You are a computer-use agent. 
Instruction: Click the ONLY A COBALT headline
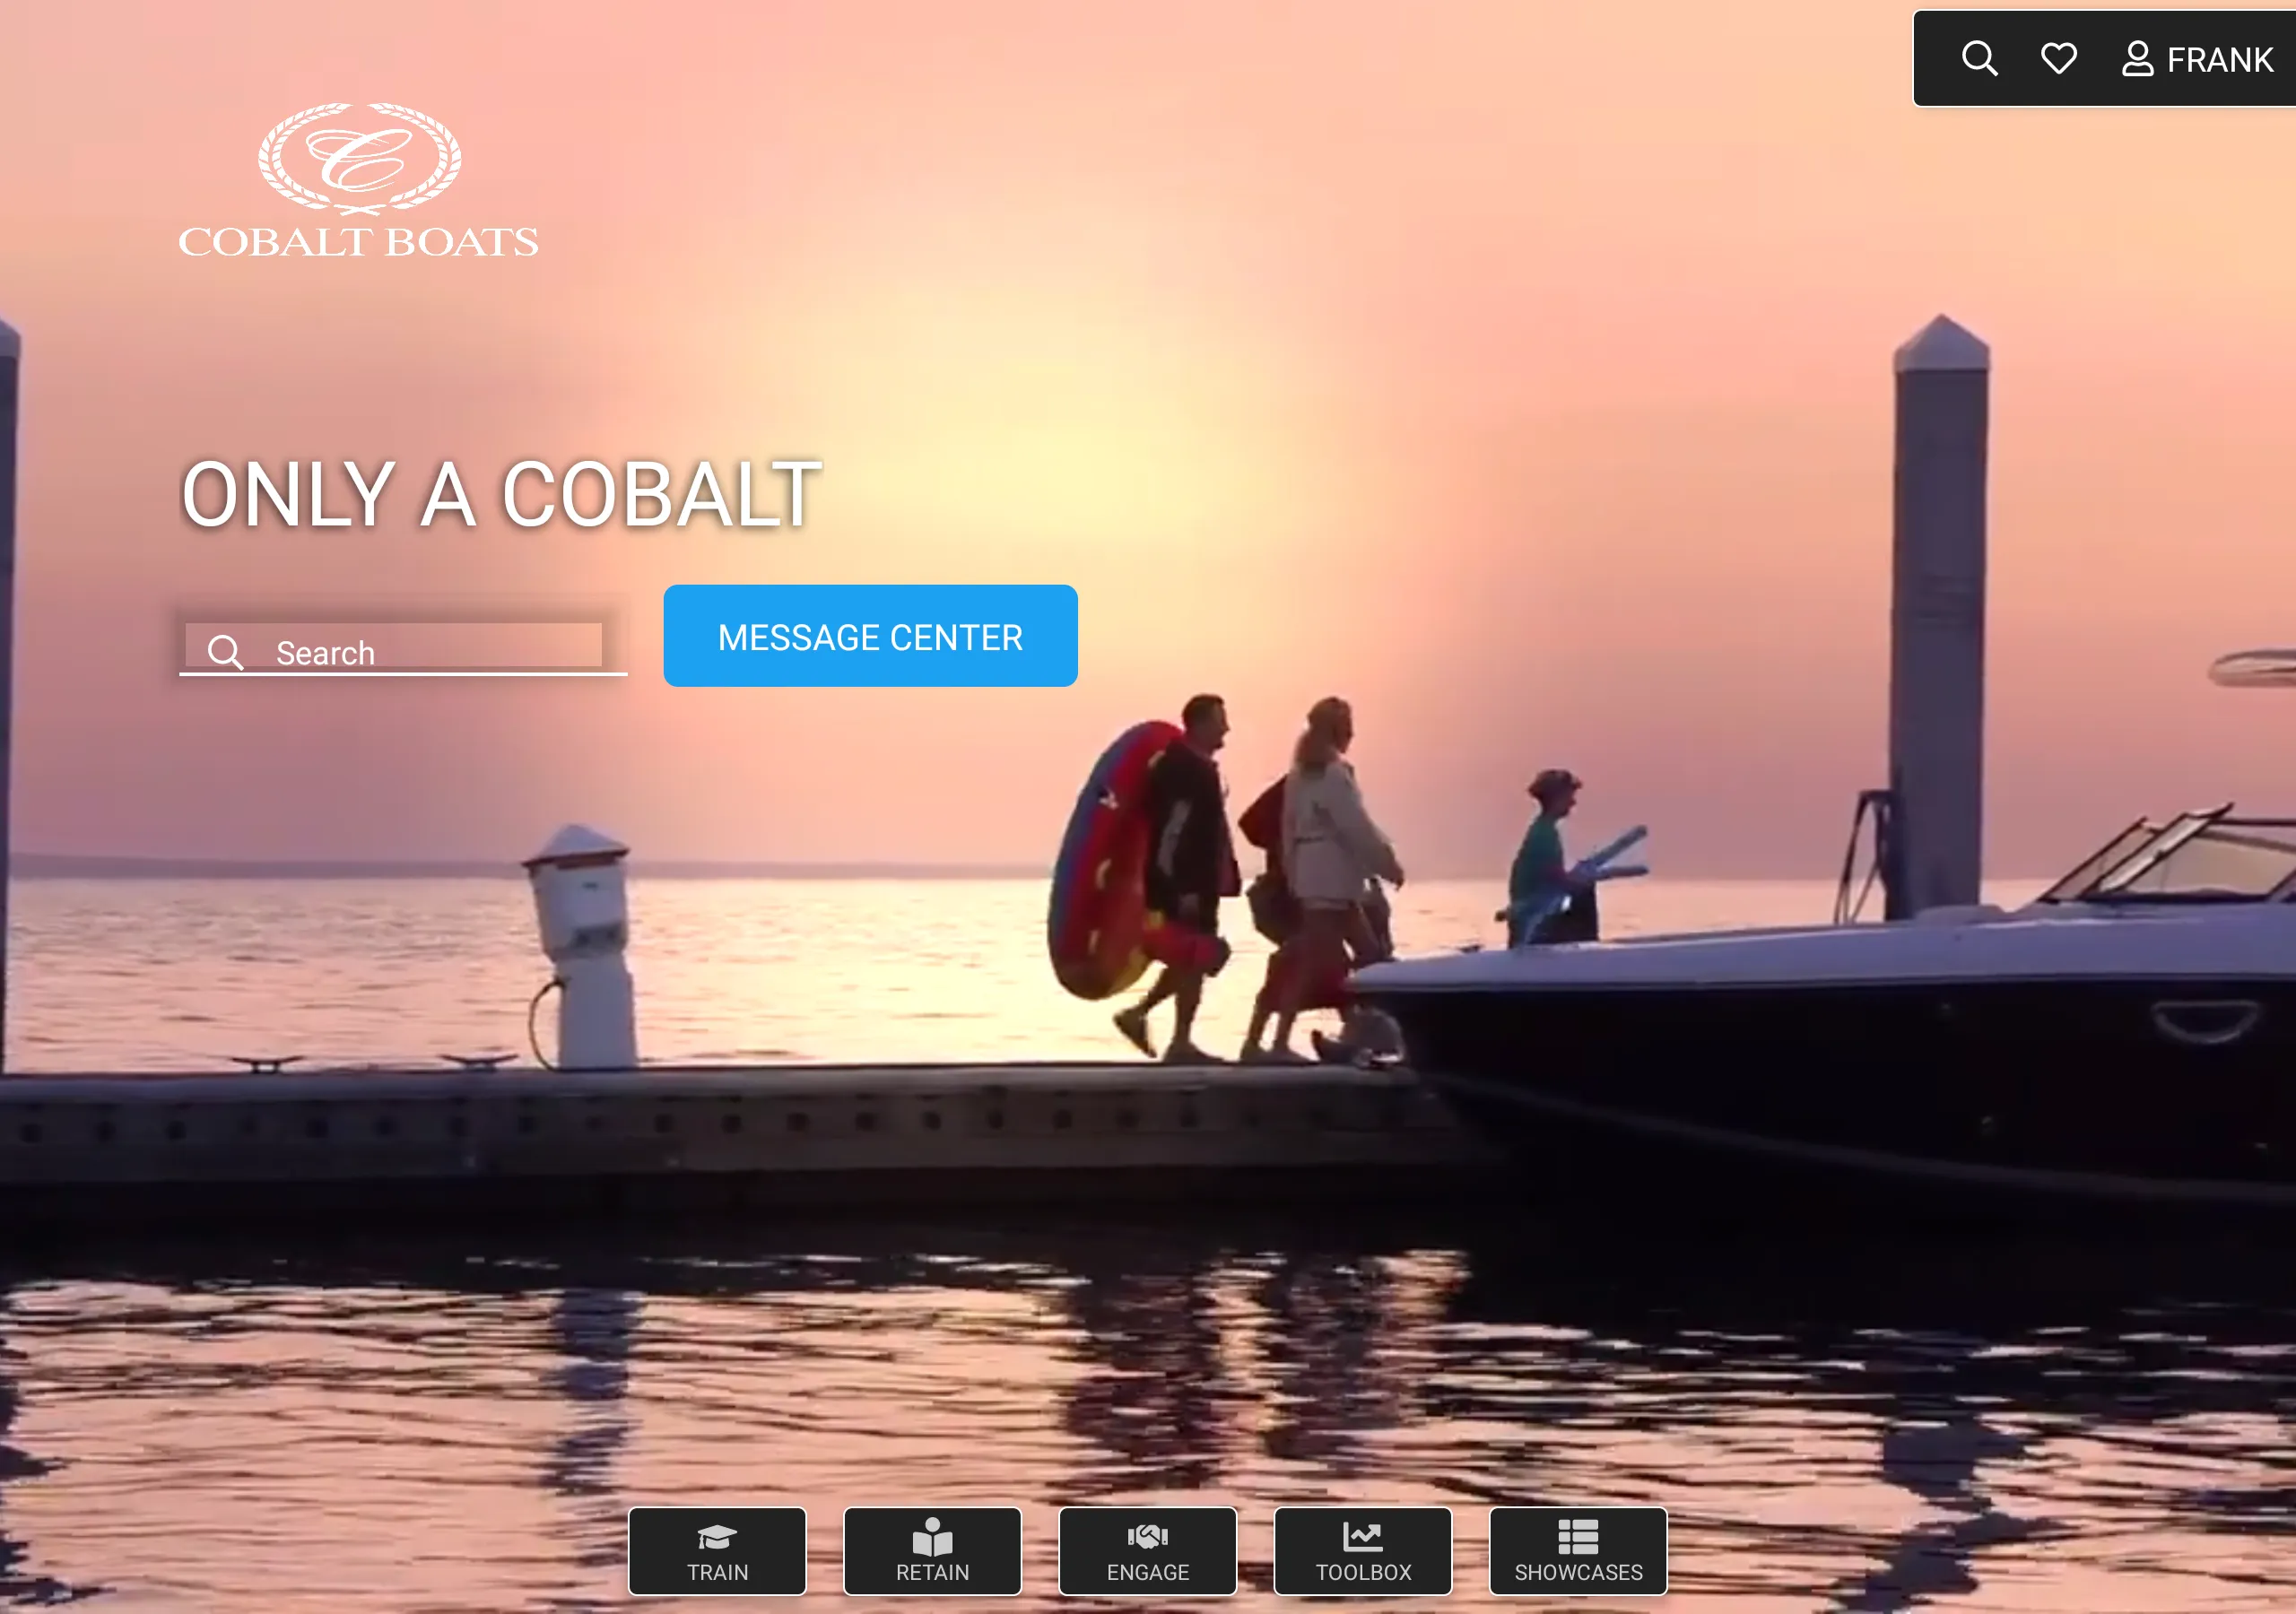pyautogui.click(x=501, y=494)
